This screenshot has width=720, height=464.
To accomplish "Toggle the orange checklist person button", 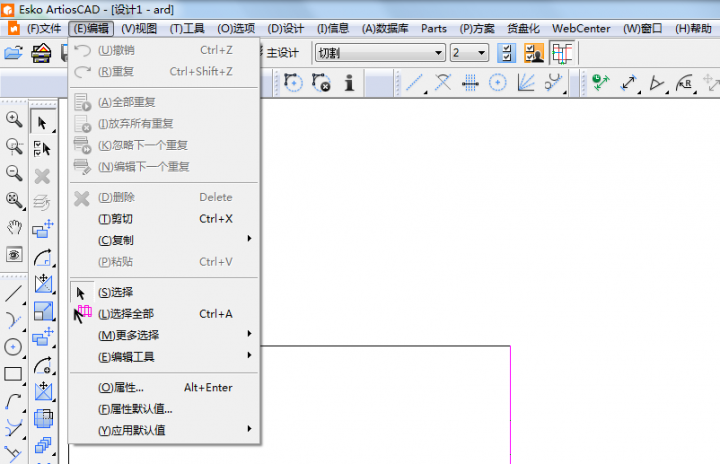I will coord(533,53).
